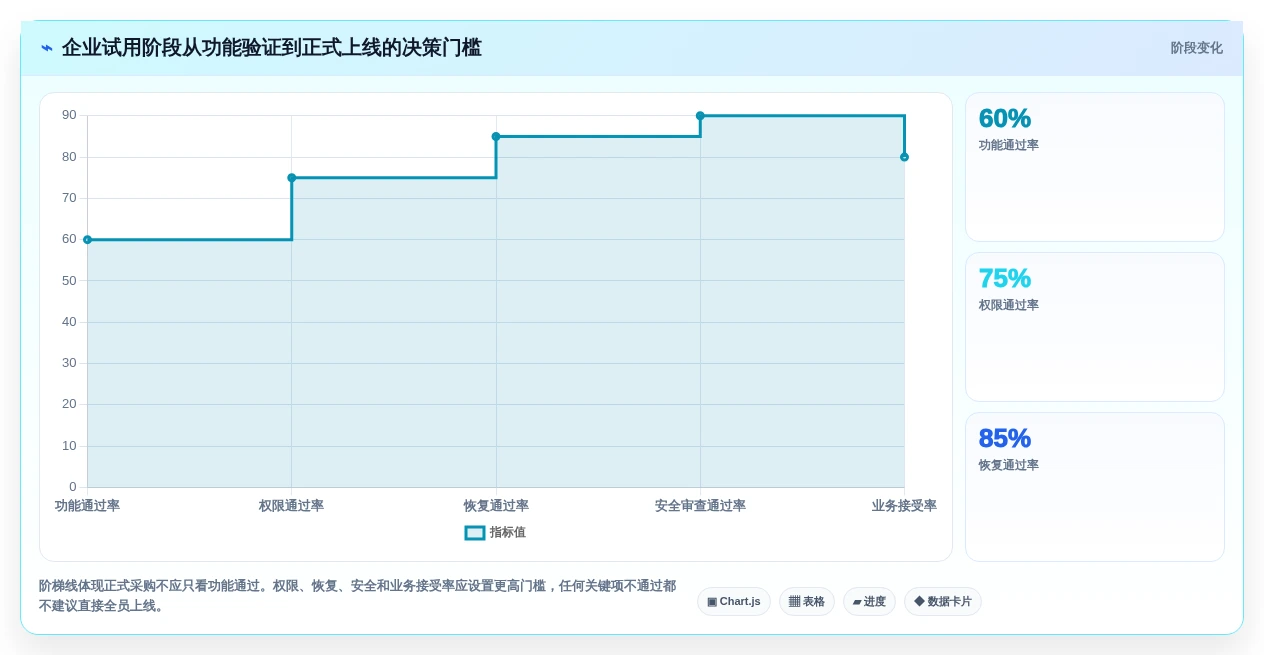Image resolution: width=1264 pixels, height=655 pixels.
Task: Select the 数据卡片 tag
Action: coord(942,601)
